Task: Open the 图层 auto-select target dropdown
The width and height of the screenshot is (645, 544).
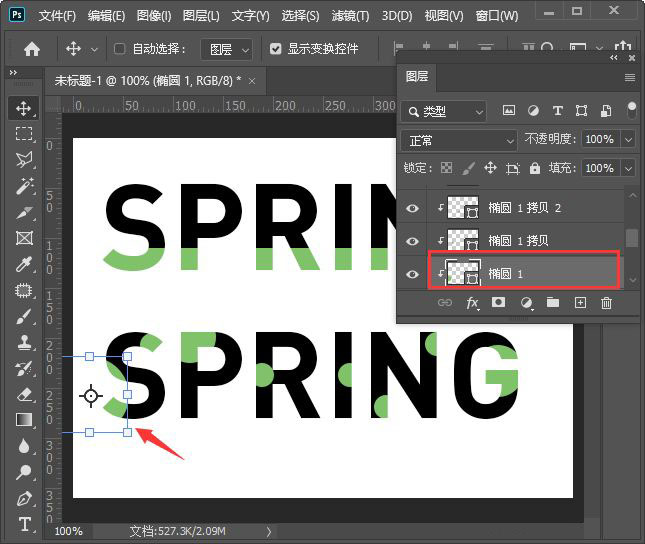Action: (x=226, y=49)
